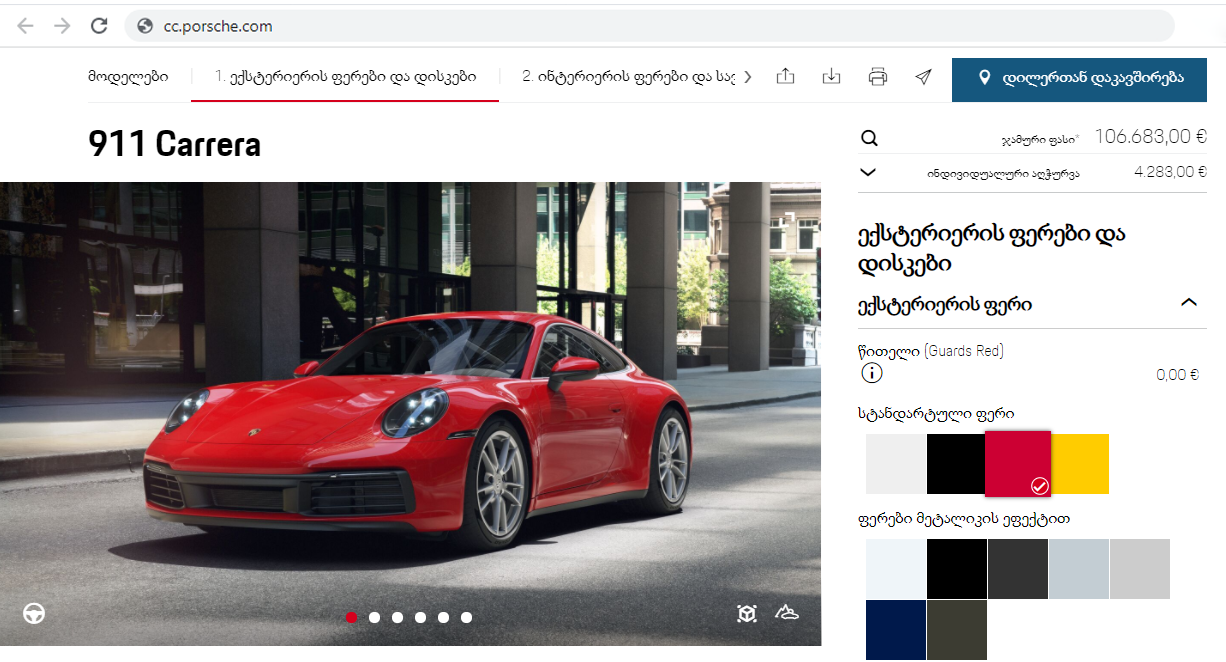Click the download icon in top toolbar
The image size is (1226, 662).
831,77
